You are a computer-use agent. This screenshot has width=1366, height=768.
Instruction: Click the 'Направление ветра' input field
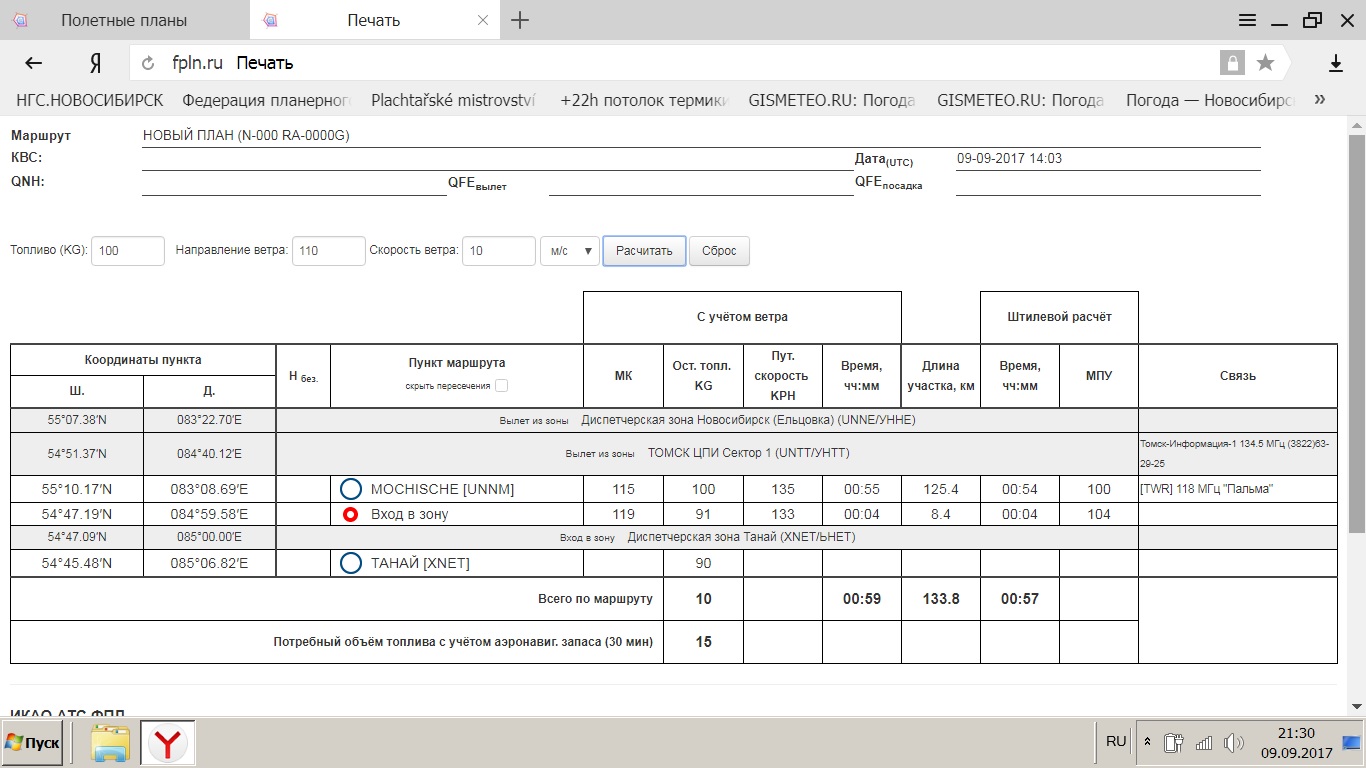click(328, 251)
